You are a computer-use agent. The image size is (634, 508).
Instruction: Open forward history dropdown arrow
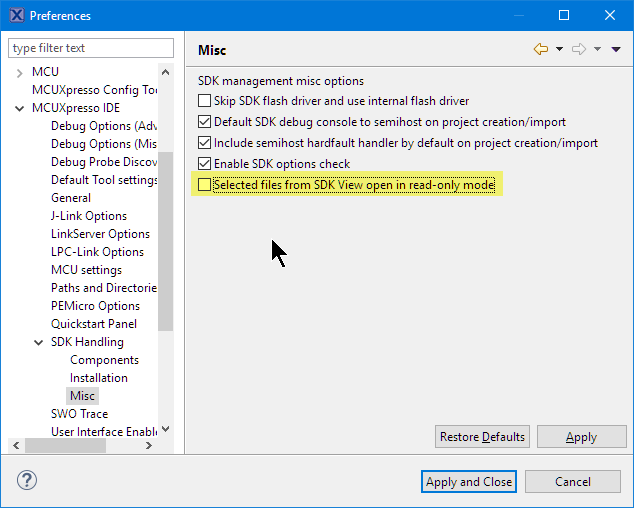[x=597, y=49]
